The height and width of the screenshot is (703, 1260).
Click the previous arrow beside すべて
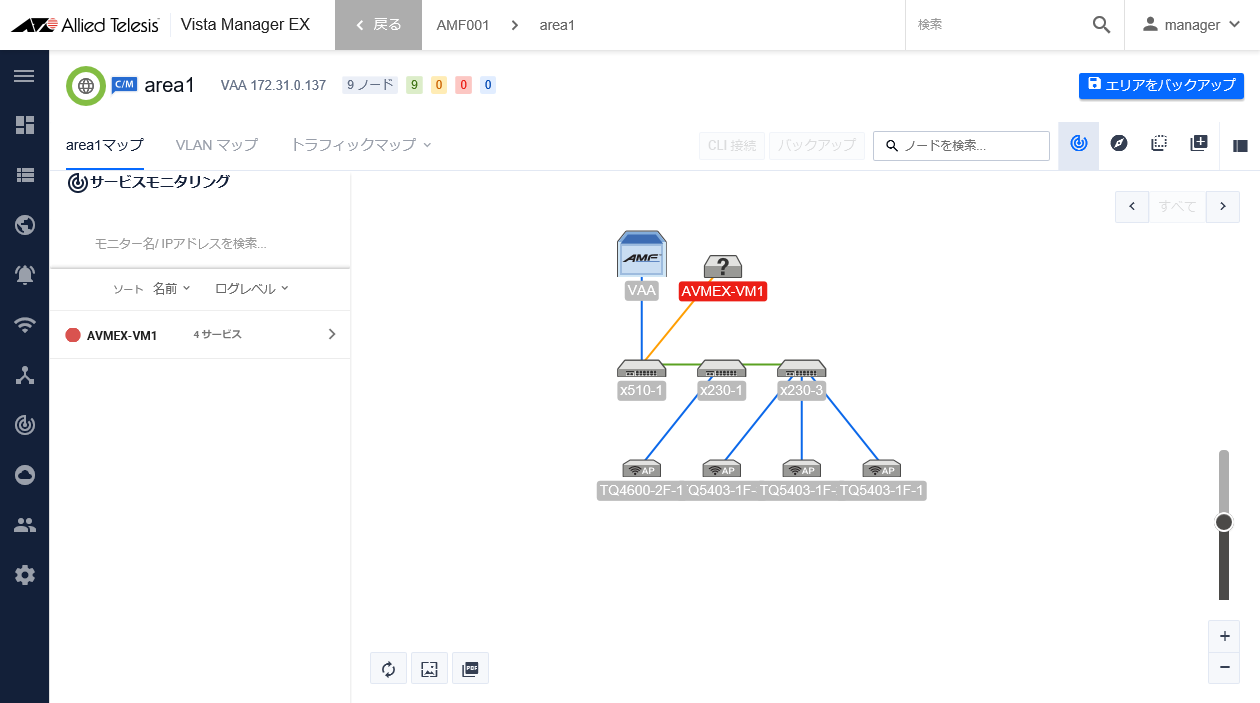click(1131, 206)
